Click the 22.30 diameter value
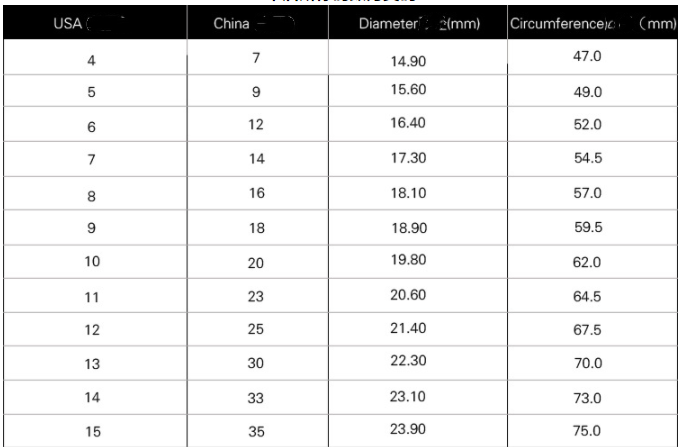The image size is (679, 447). (409, 364)
